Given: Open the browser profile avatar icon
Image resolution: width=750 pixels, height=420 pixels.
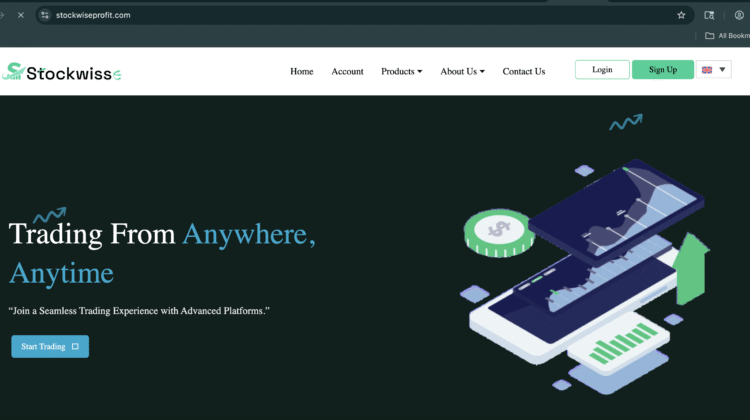Looking at the screenshot, I should click(739, 15).
